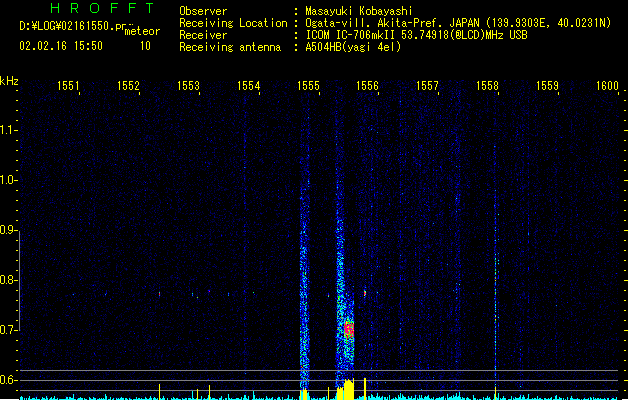Click the Ogata-vill. Akita-Pref. JAPAN location text
This screenshot has height=400, width=629.
[458, 23]
